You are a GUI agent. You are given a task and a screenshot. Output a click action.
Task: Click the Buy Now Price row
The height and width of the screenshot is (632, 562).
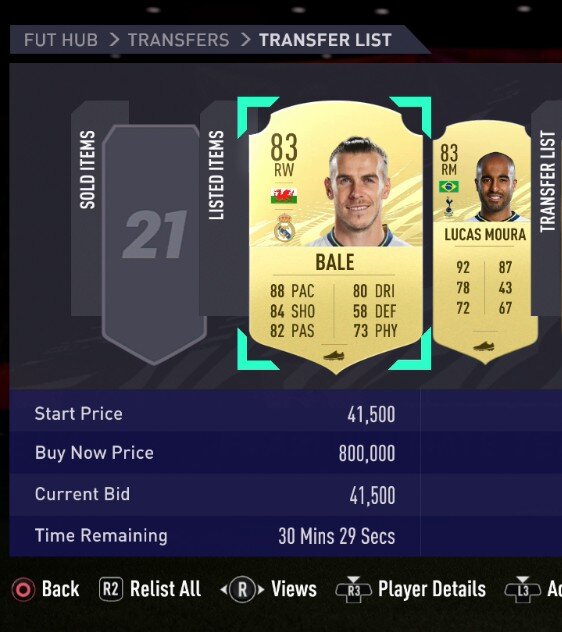coord(215,453)
